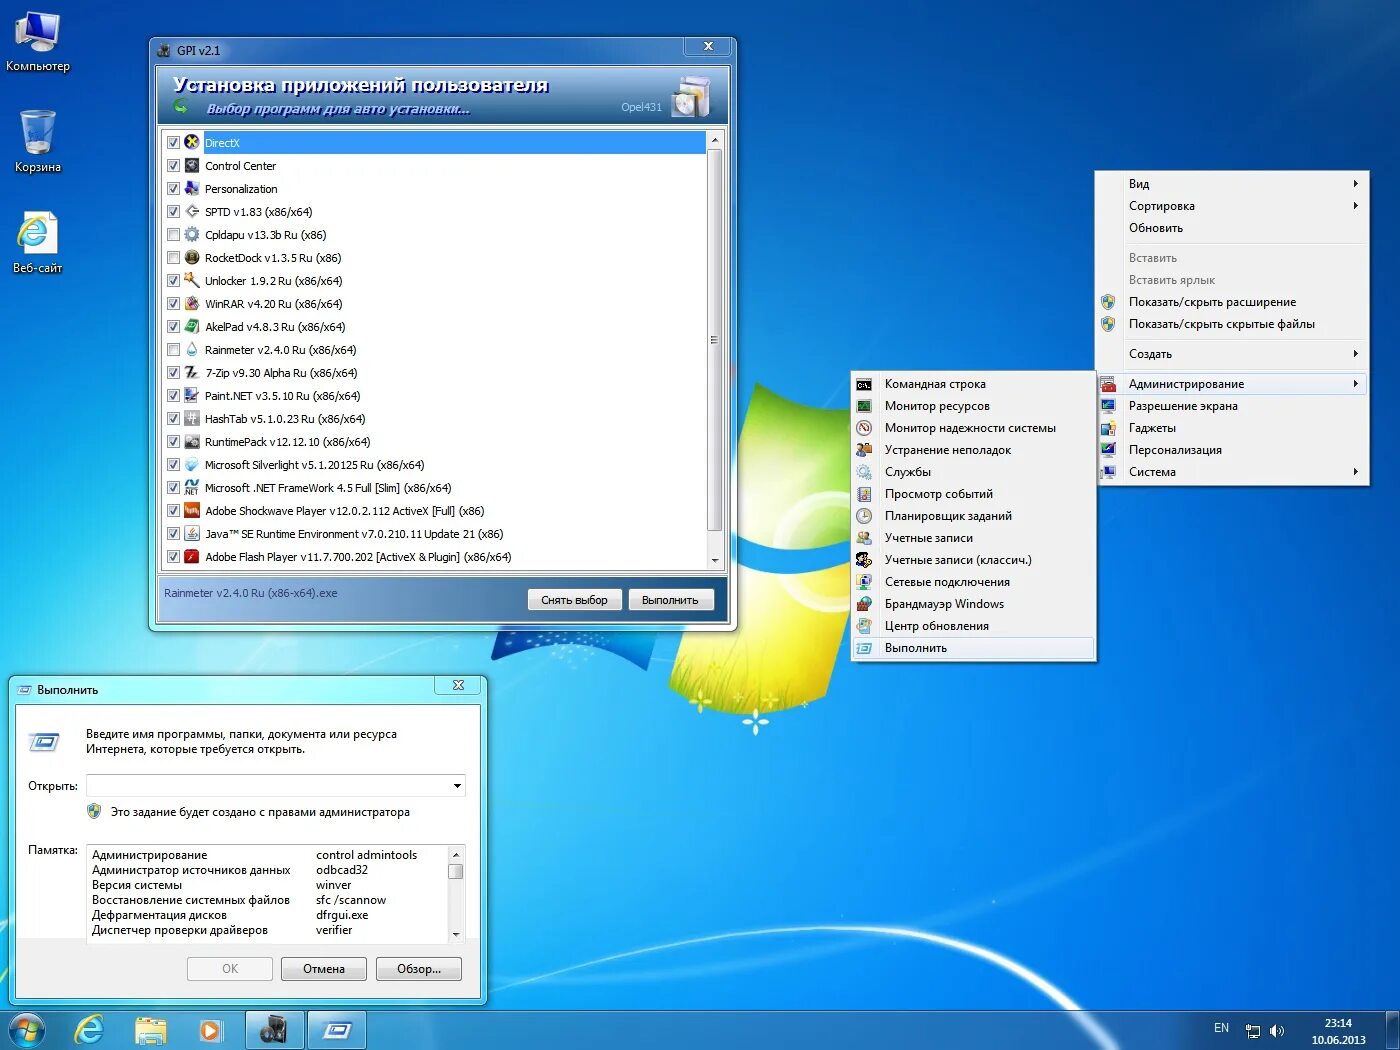Screen dimensions: 1400x1050
Task: Click the volume speaker tray icon
Action: pyautogui.click(x=1277, y=1030)
